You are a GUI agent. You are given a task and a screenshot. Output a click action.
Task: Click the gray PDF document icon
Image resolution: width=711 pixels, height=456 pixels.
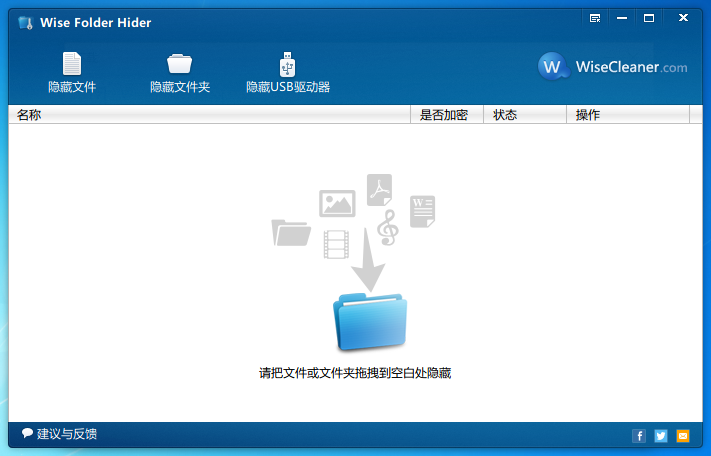point(379,189)
